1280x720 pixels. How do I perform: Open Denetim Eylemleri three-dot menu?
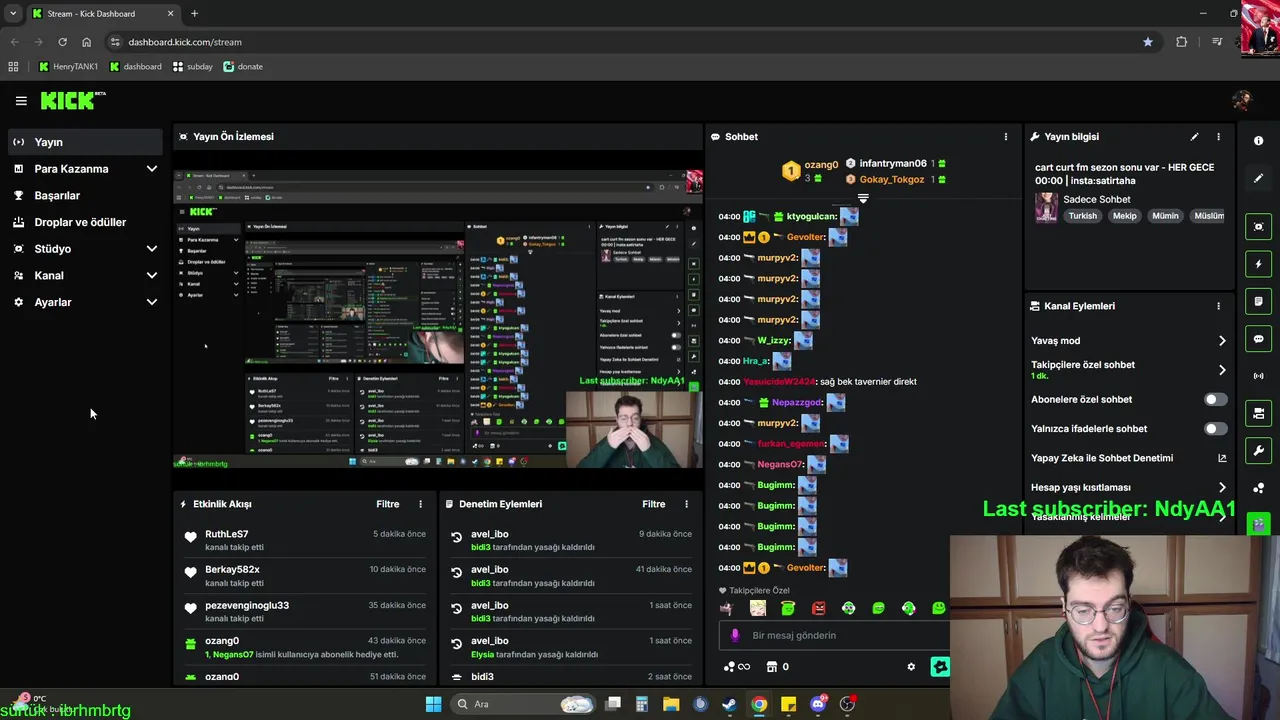pyautogui.click(x=686, y=504)
